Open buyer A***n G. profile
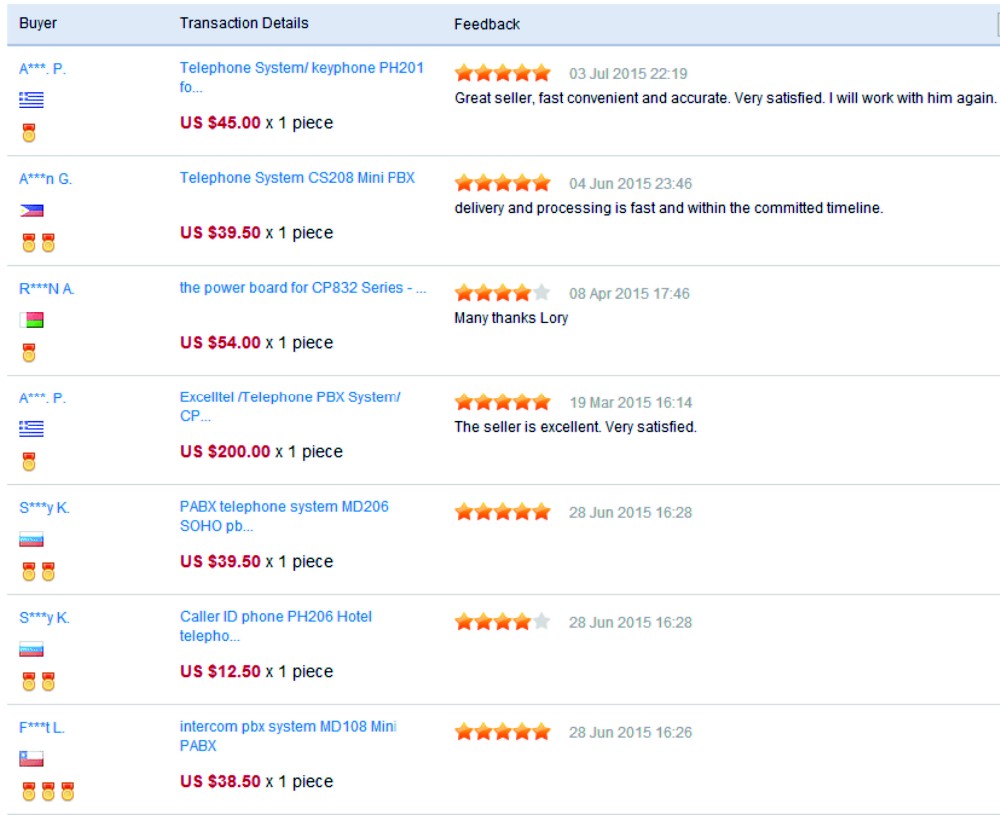1000x815 pixels. pos(45,179)
